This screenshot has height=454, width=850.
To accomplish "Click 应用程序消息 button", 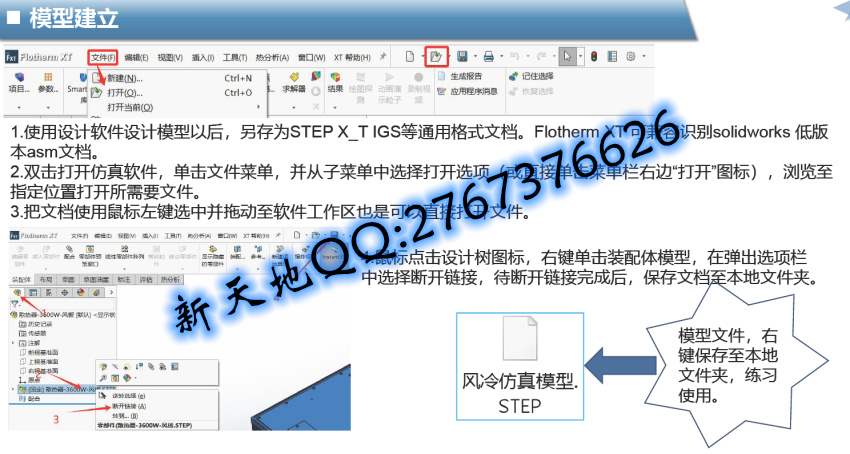I will [x=472, y=91].
